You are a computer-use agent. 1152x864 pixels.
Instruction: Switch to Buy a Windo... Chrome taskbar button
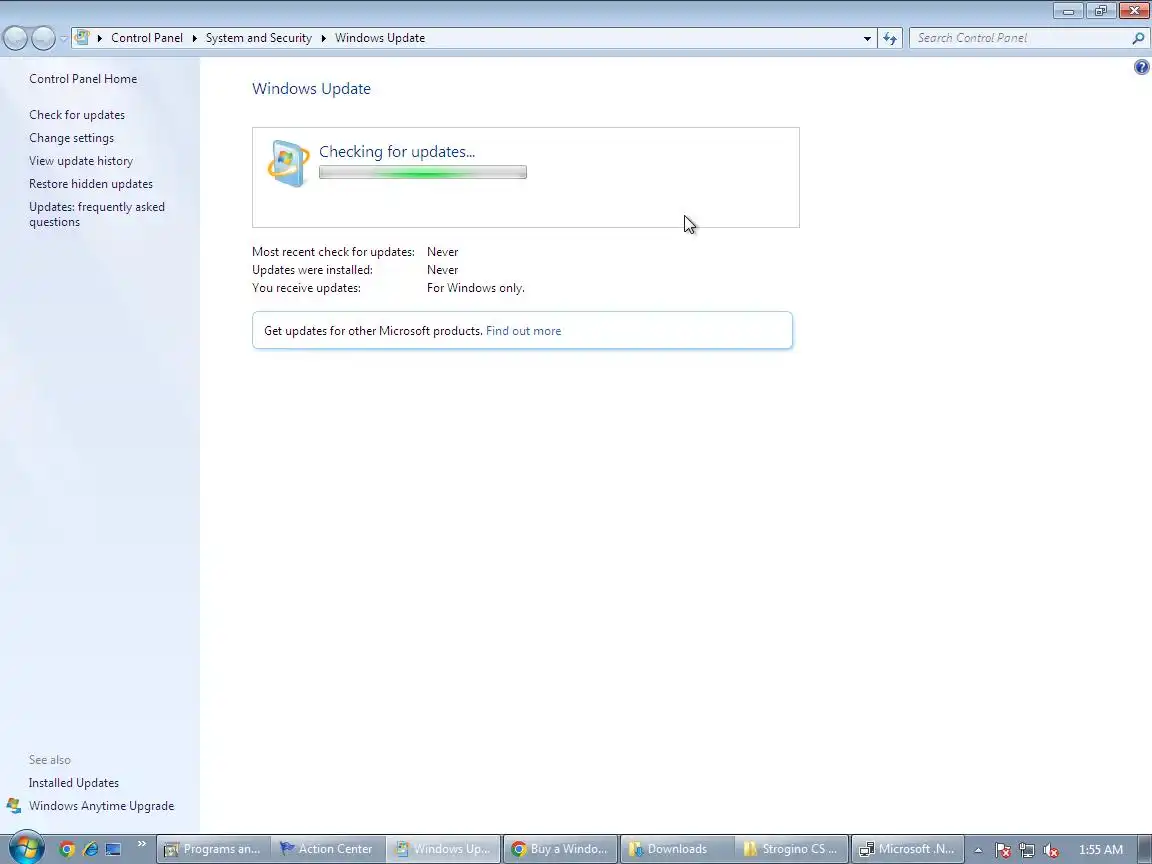[x=560, y=849]
